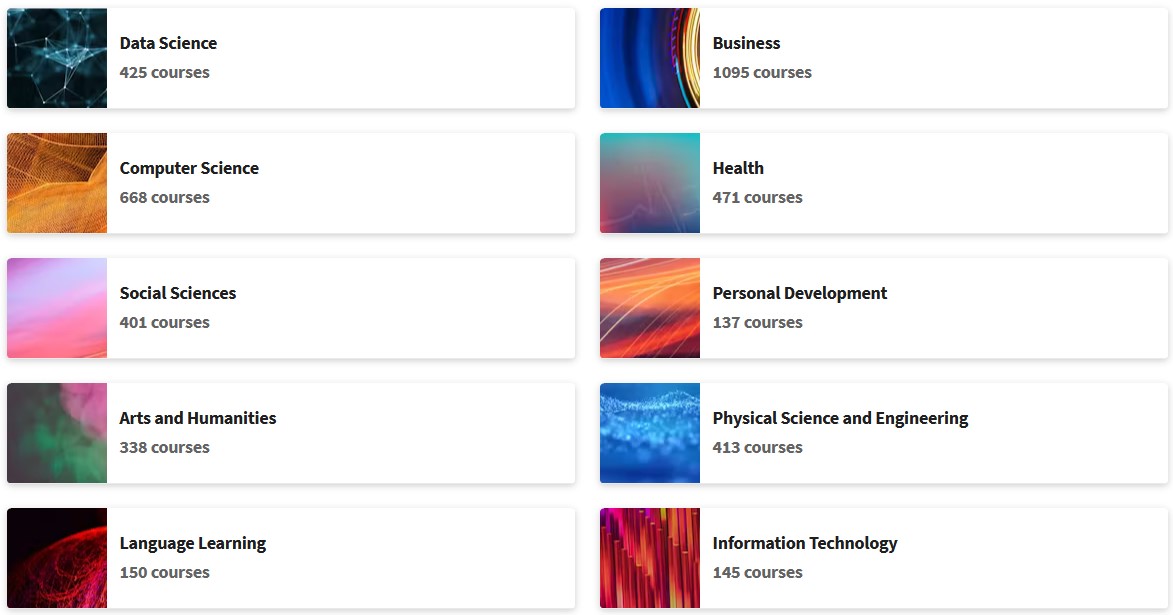Open the Data Science category title

[168, 43]
